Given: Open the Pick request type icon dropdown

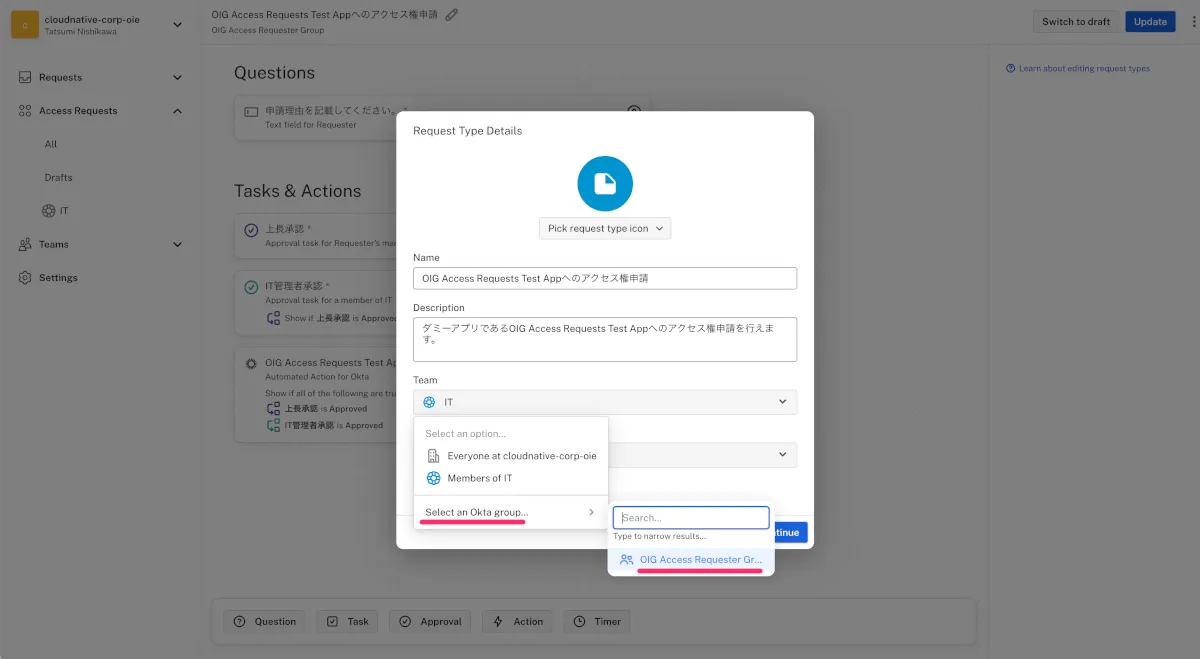Looking at the screenshot, I should click(605, 228).
